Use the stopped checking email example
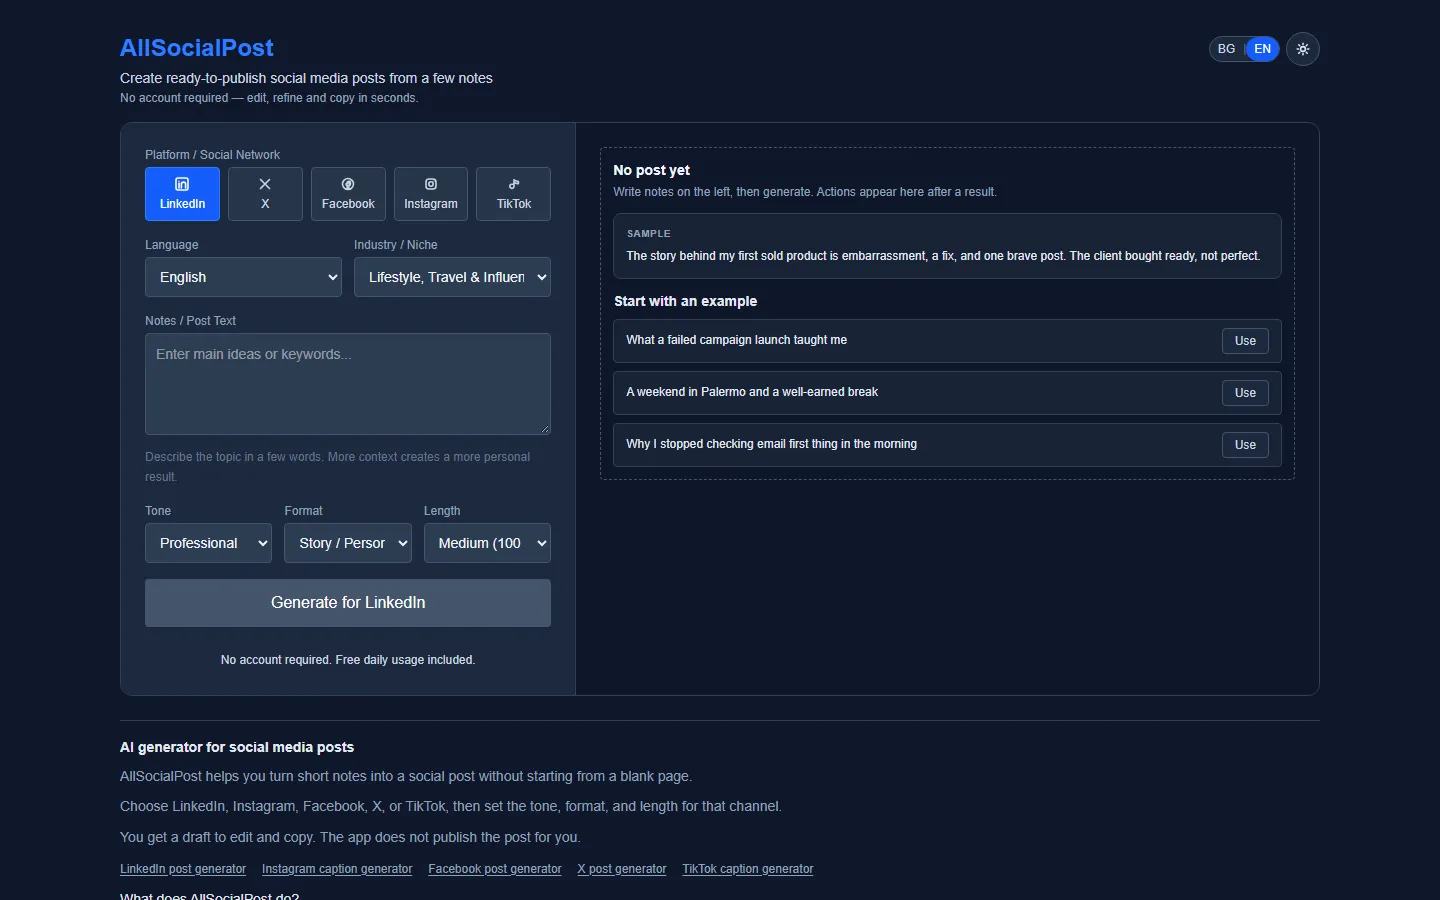Viewport: 1440px width, 900px height. (1245, 445)
